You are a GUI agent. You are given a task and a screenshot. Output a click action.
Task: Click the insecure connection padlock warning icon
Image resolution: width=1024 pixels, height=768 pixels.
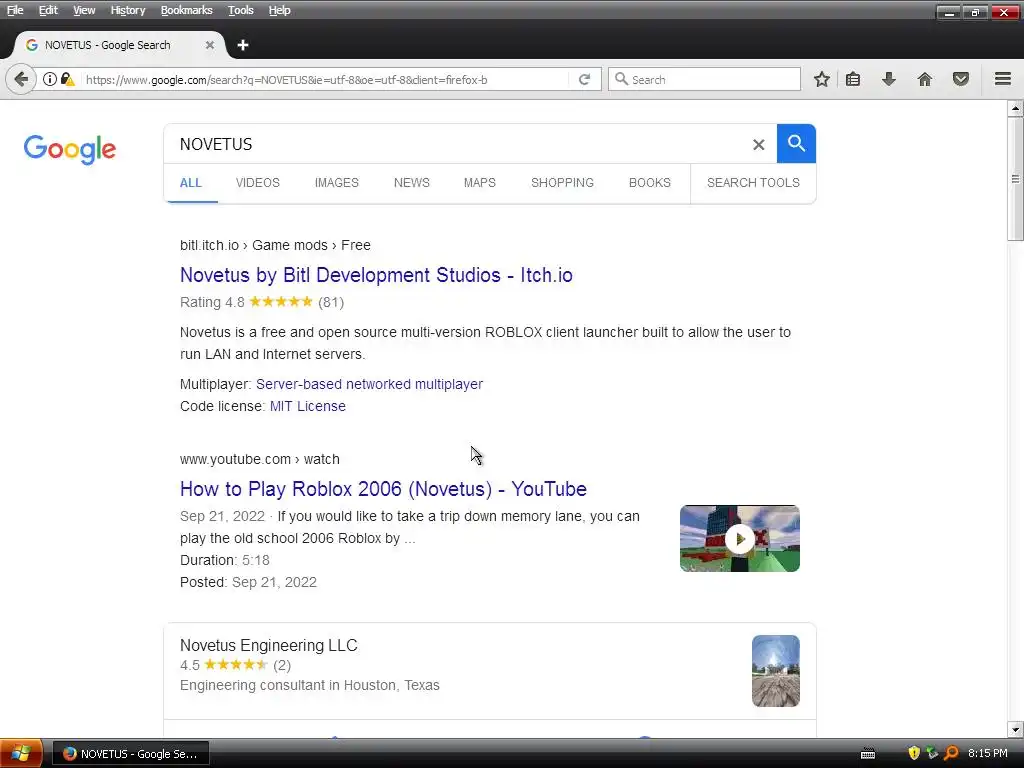(67, 80)
